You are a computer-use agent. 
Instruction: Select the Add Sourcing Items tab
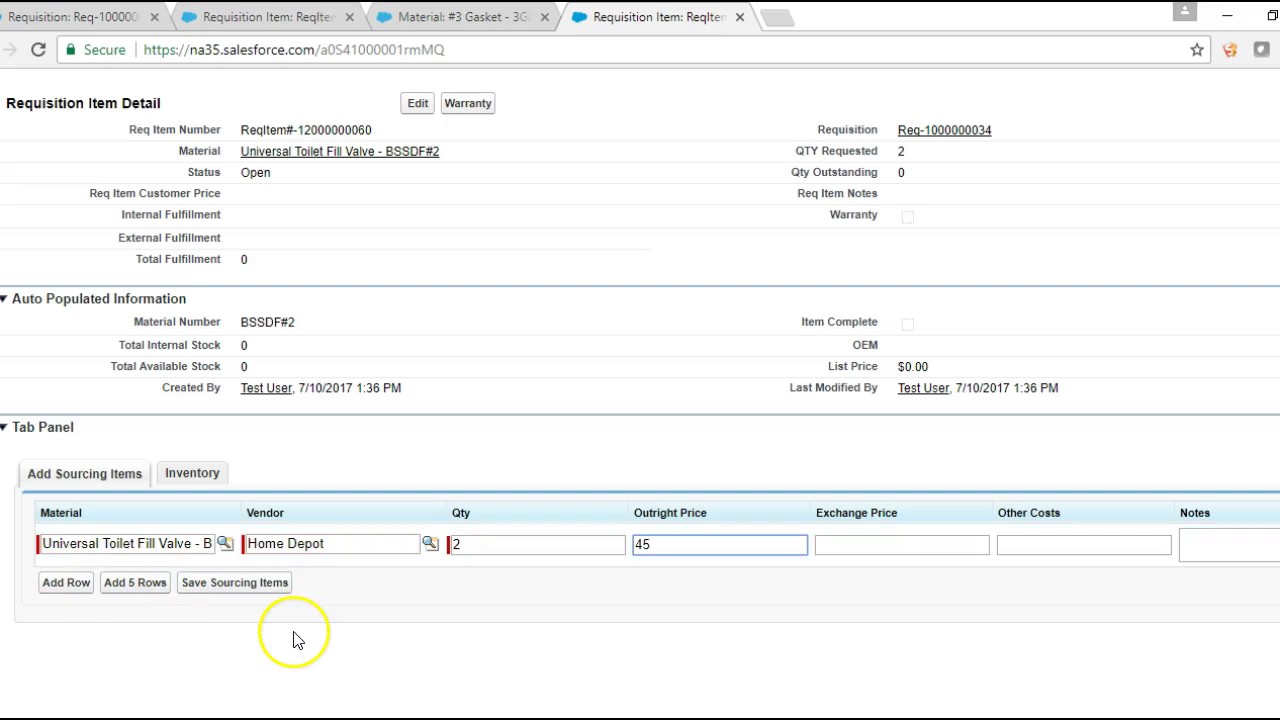point(85,474)
